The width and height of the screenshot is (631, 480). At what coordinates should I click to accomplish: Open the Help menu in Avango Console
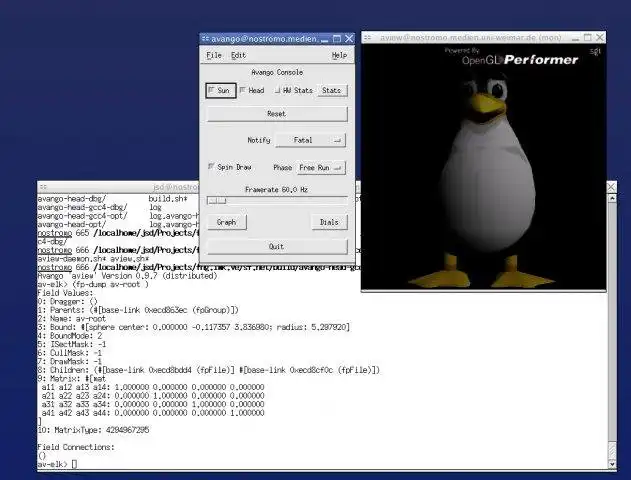pos(339,55)
